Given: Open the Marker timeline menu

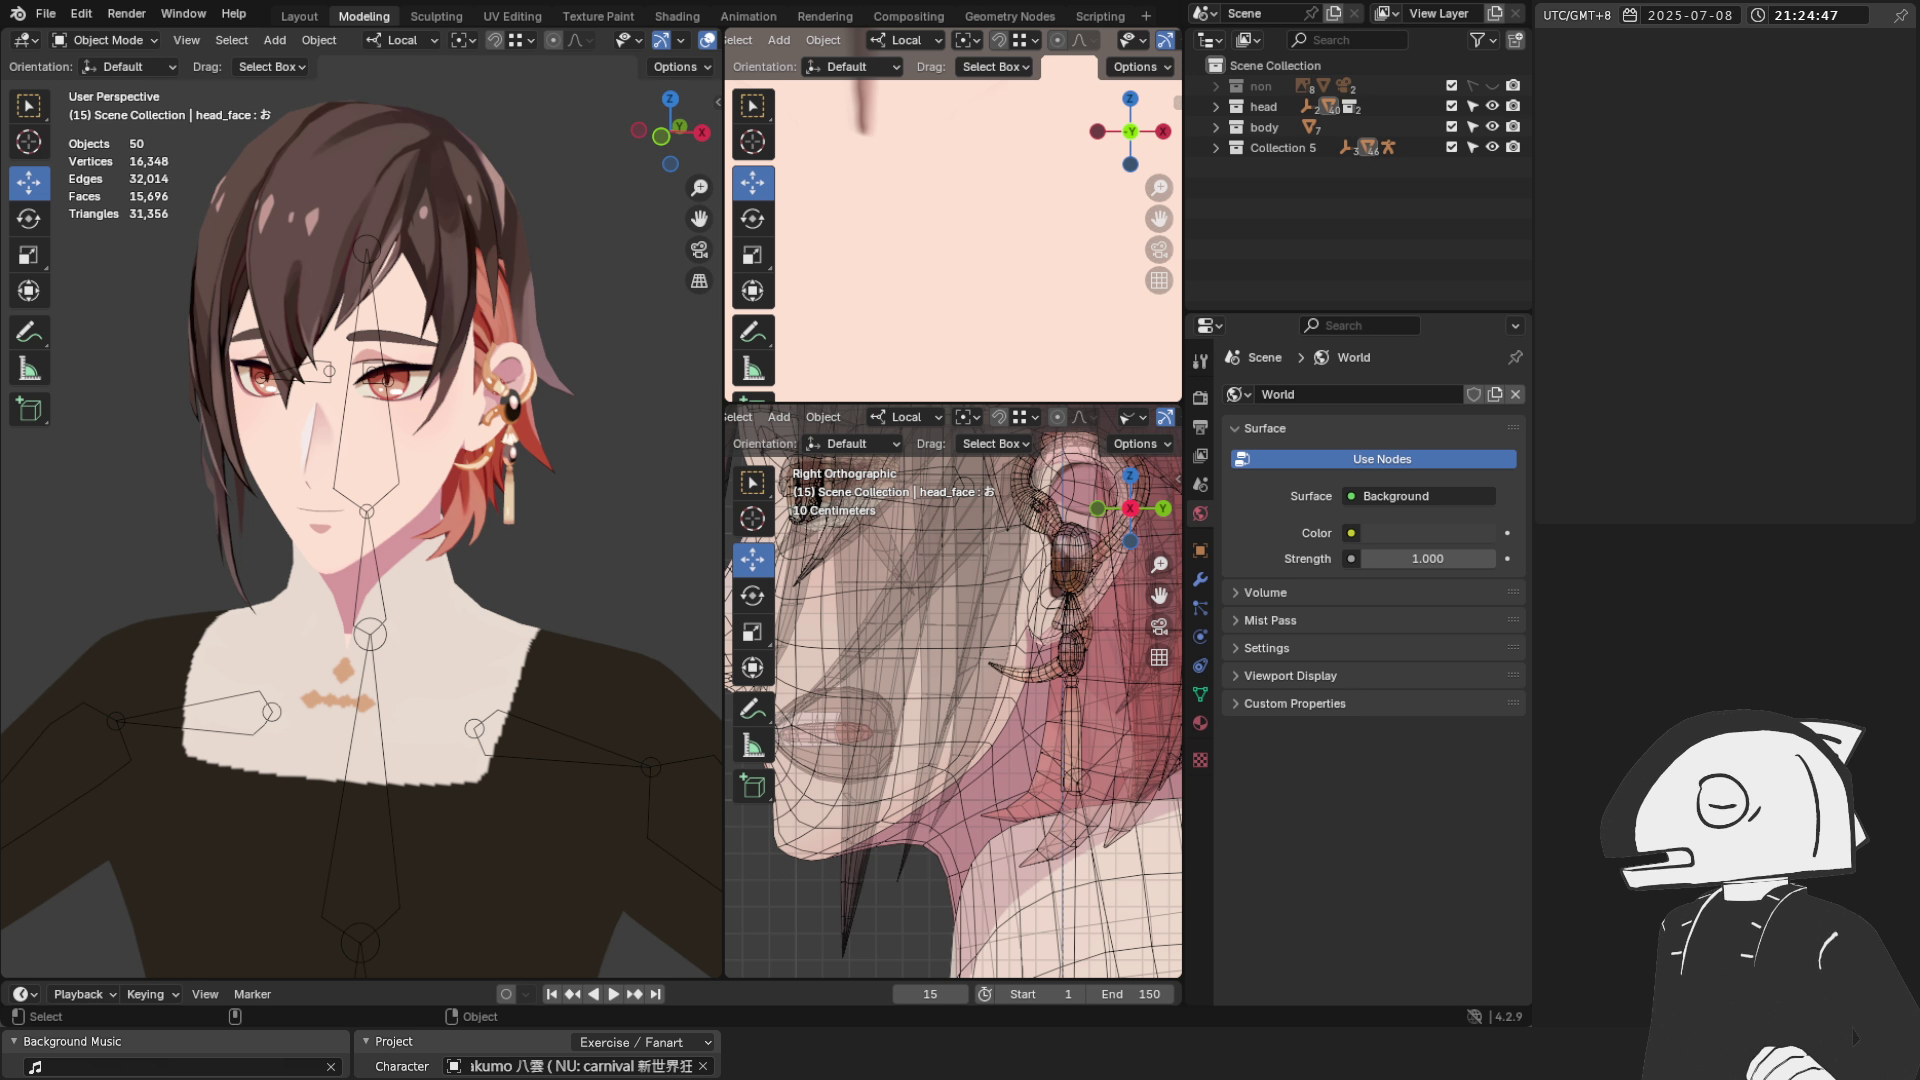Looking at the screenshot, I should [252, 994].
